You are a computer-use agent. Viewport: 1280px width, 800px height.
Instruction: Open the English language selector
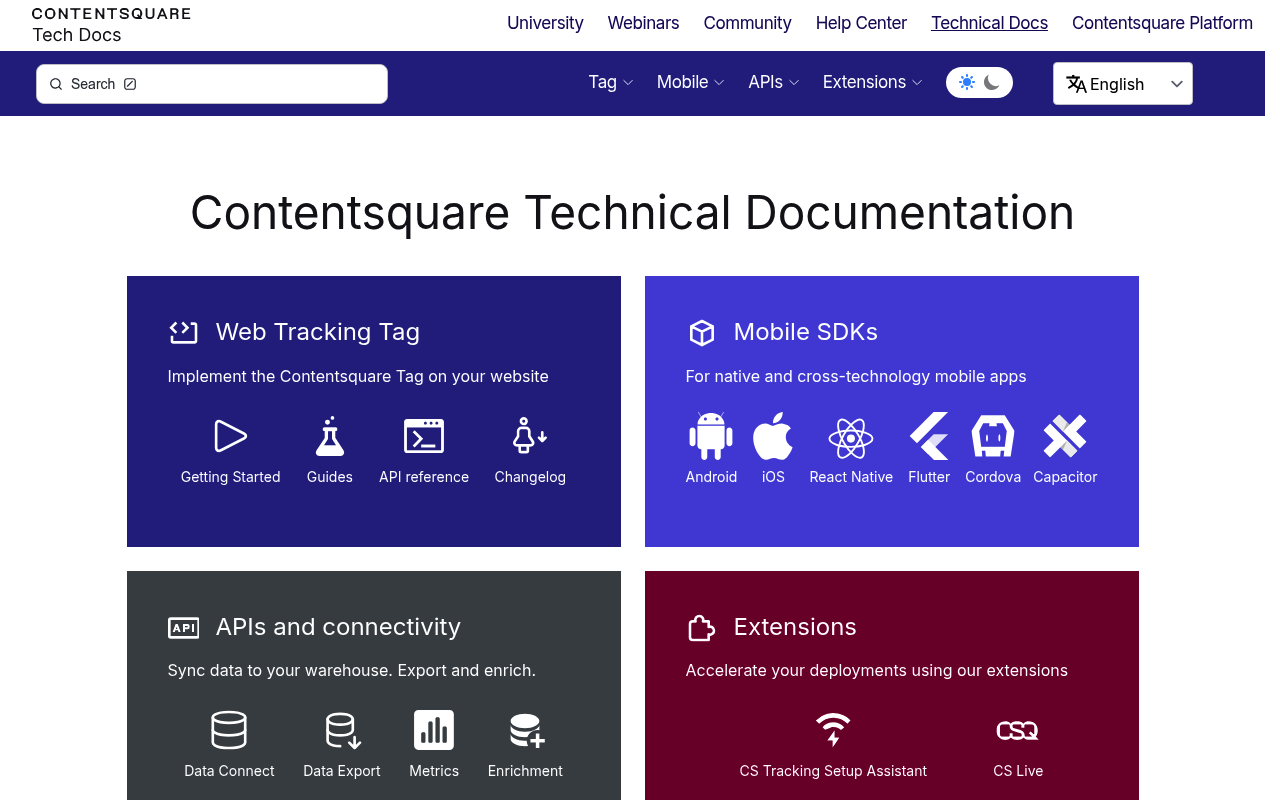tap(1123, 84)
